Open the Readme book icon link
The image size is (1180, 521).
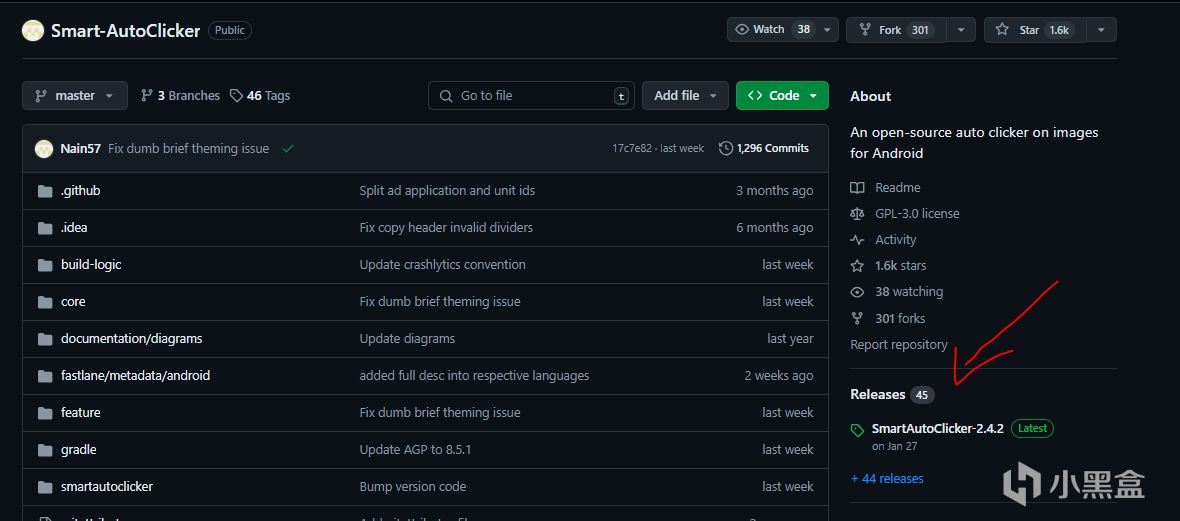pyautogui.click(x=857, y=188)
